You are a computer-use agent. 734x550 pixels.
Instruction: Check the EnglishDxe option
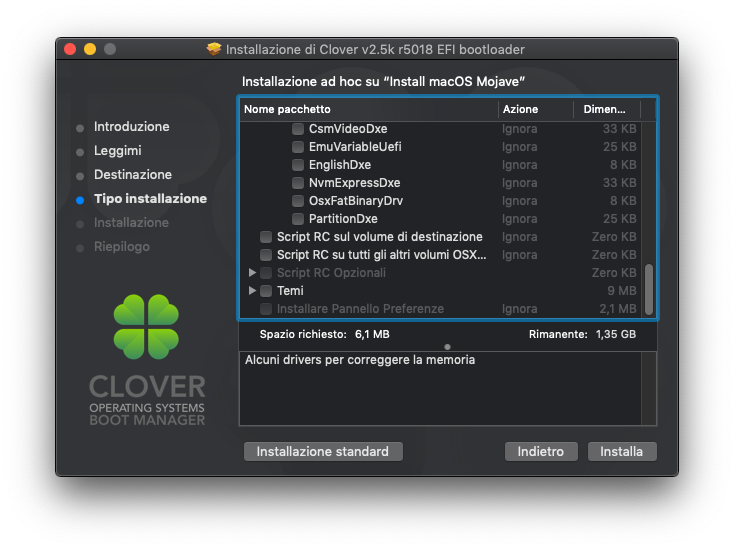[298, 165]
